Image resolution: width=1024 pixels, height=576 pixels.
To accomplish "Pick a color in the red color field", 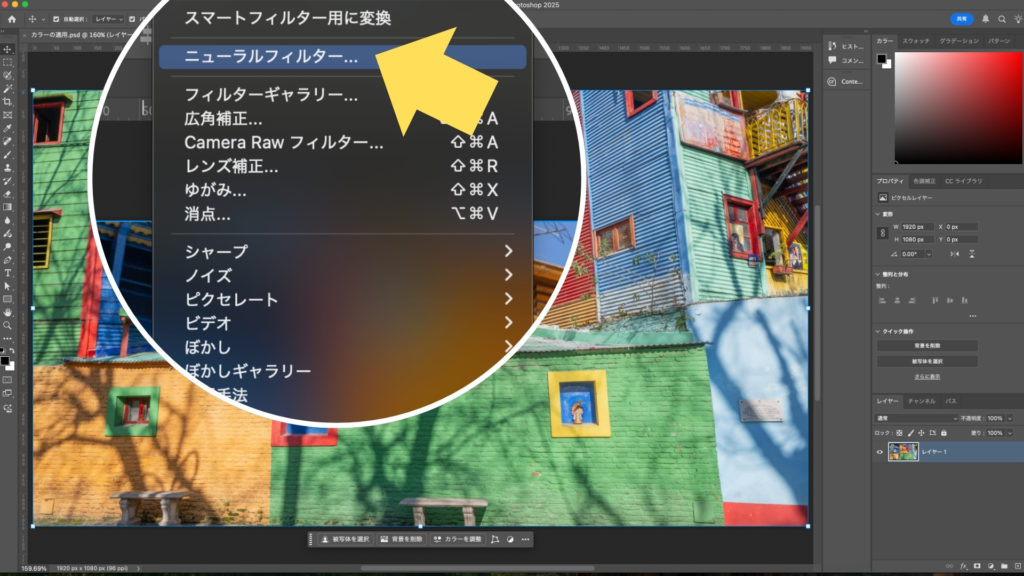I will (x=960, y=105).
